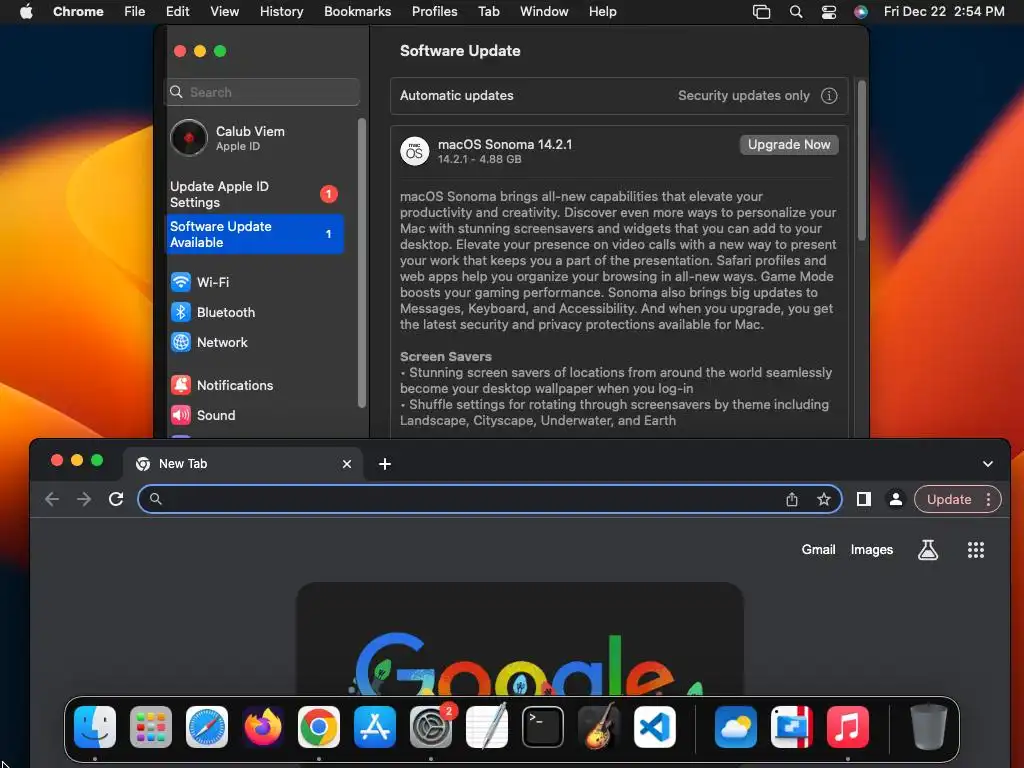
Task: Open the Music app in the dock
Action: tap(848, 727)
